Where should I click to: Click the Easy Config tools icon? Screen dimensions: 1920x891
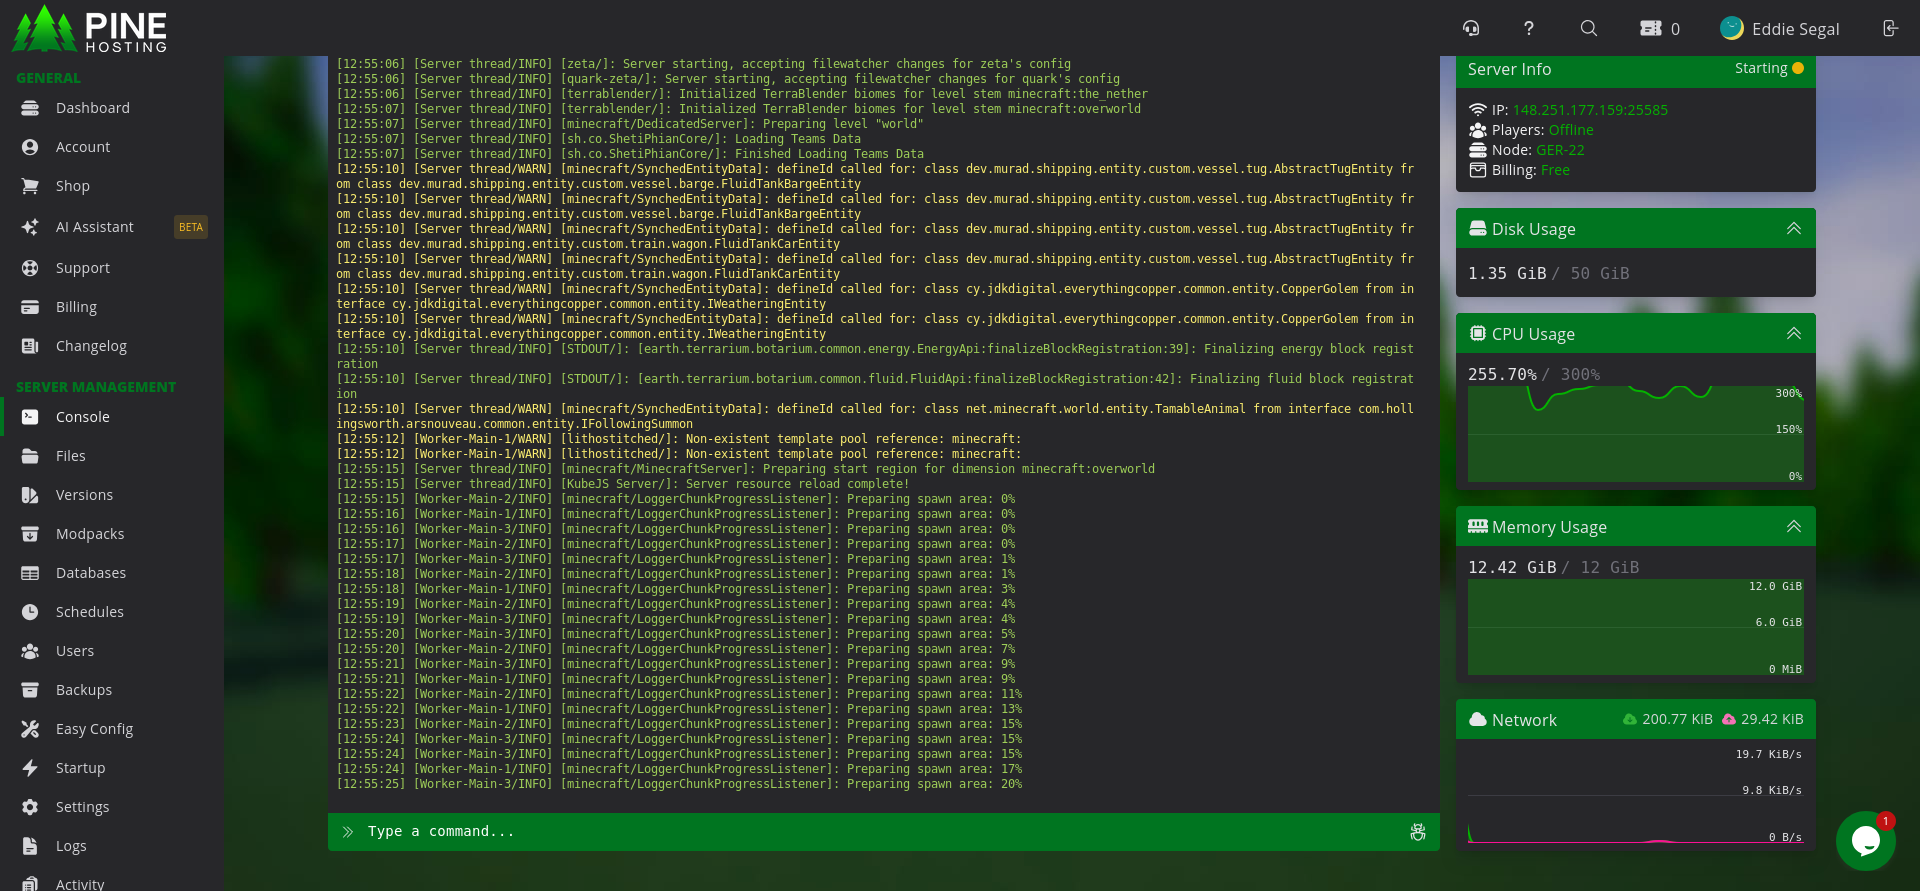[30, 729]
